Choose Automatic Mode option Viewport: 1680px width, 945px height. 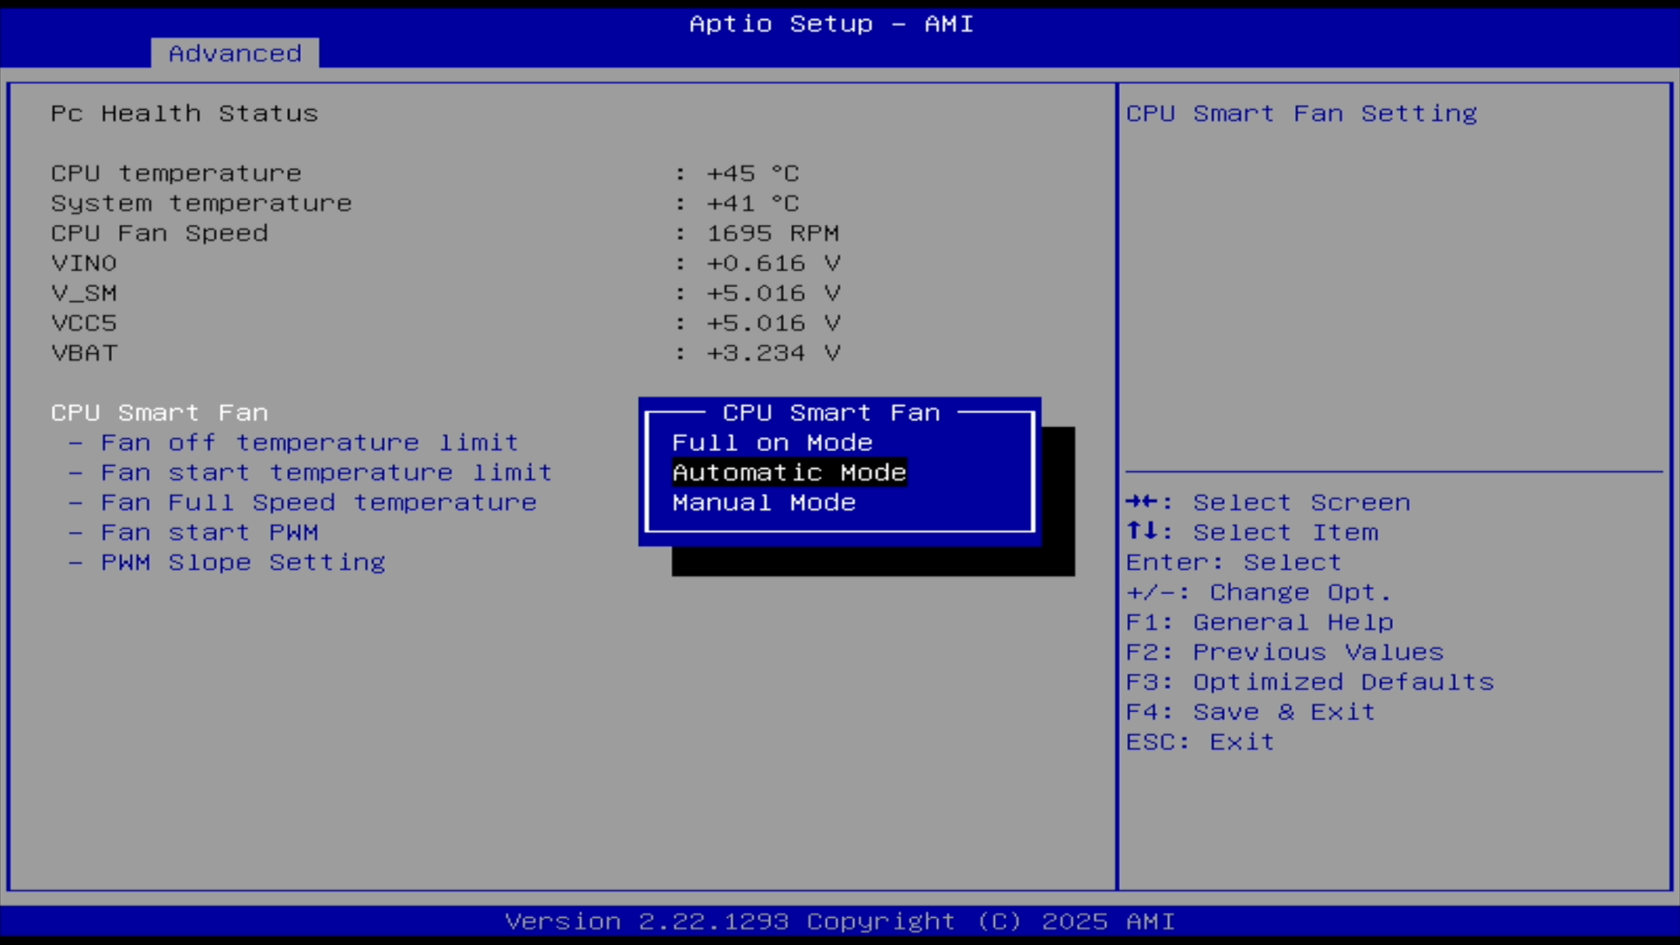(x=789, y=473)
